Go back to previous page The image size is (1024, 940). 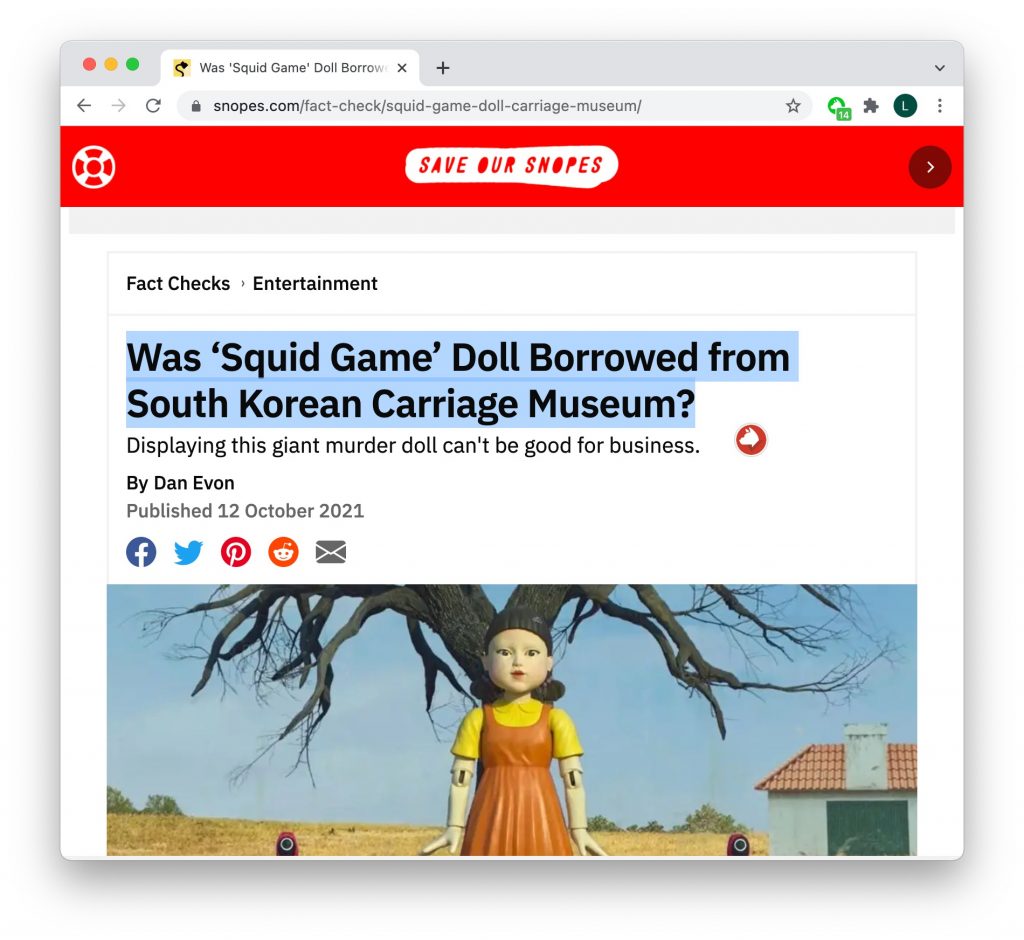point(84,106)
